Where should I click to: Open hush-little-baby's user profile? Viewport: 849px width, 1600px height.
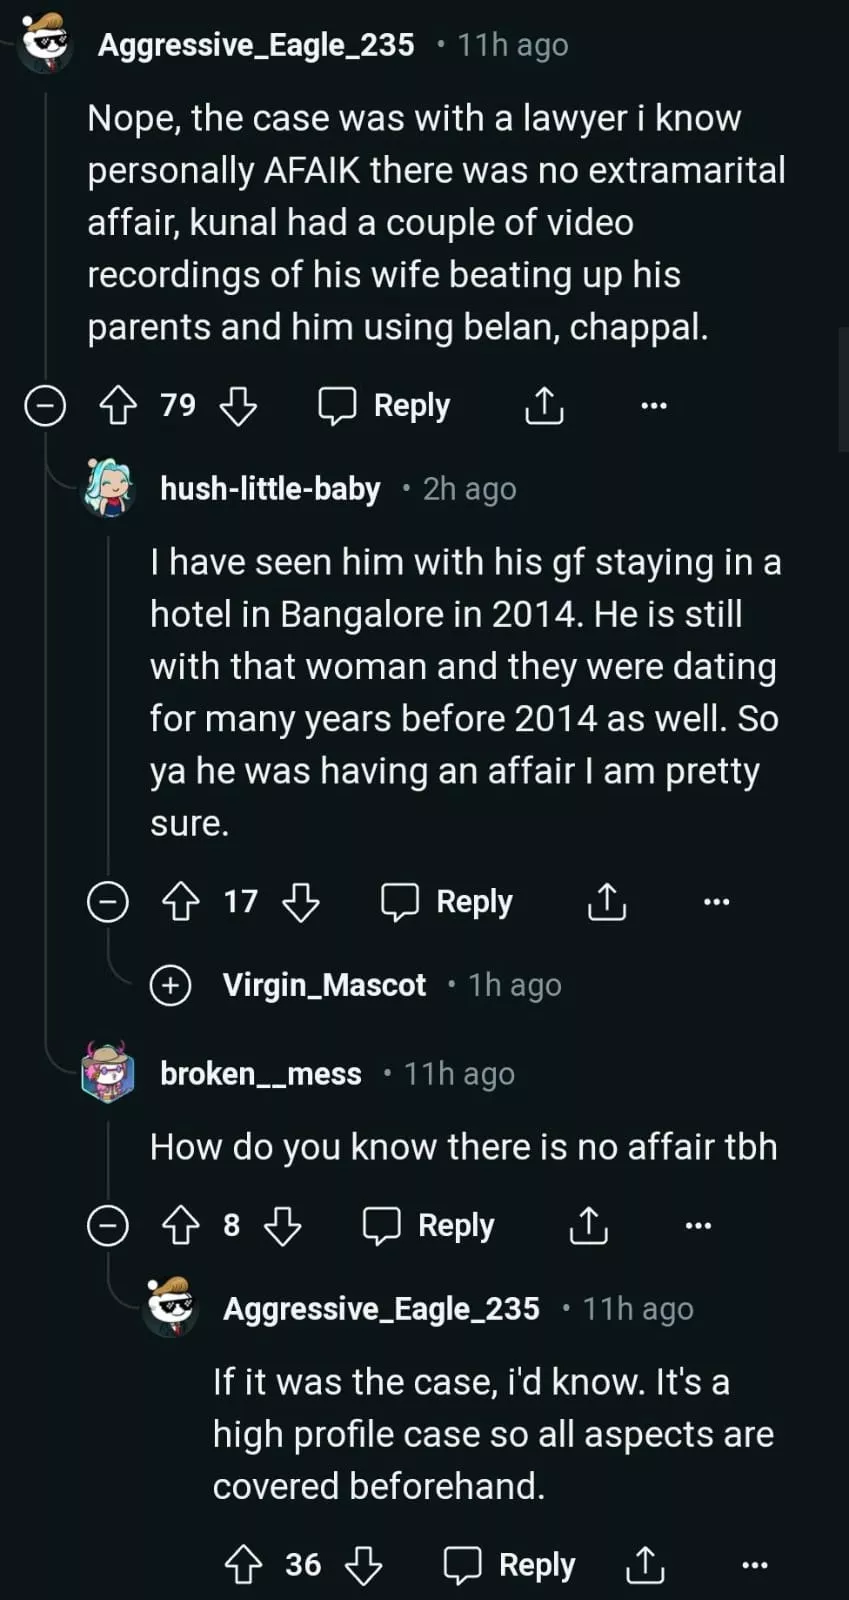270,489
